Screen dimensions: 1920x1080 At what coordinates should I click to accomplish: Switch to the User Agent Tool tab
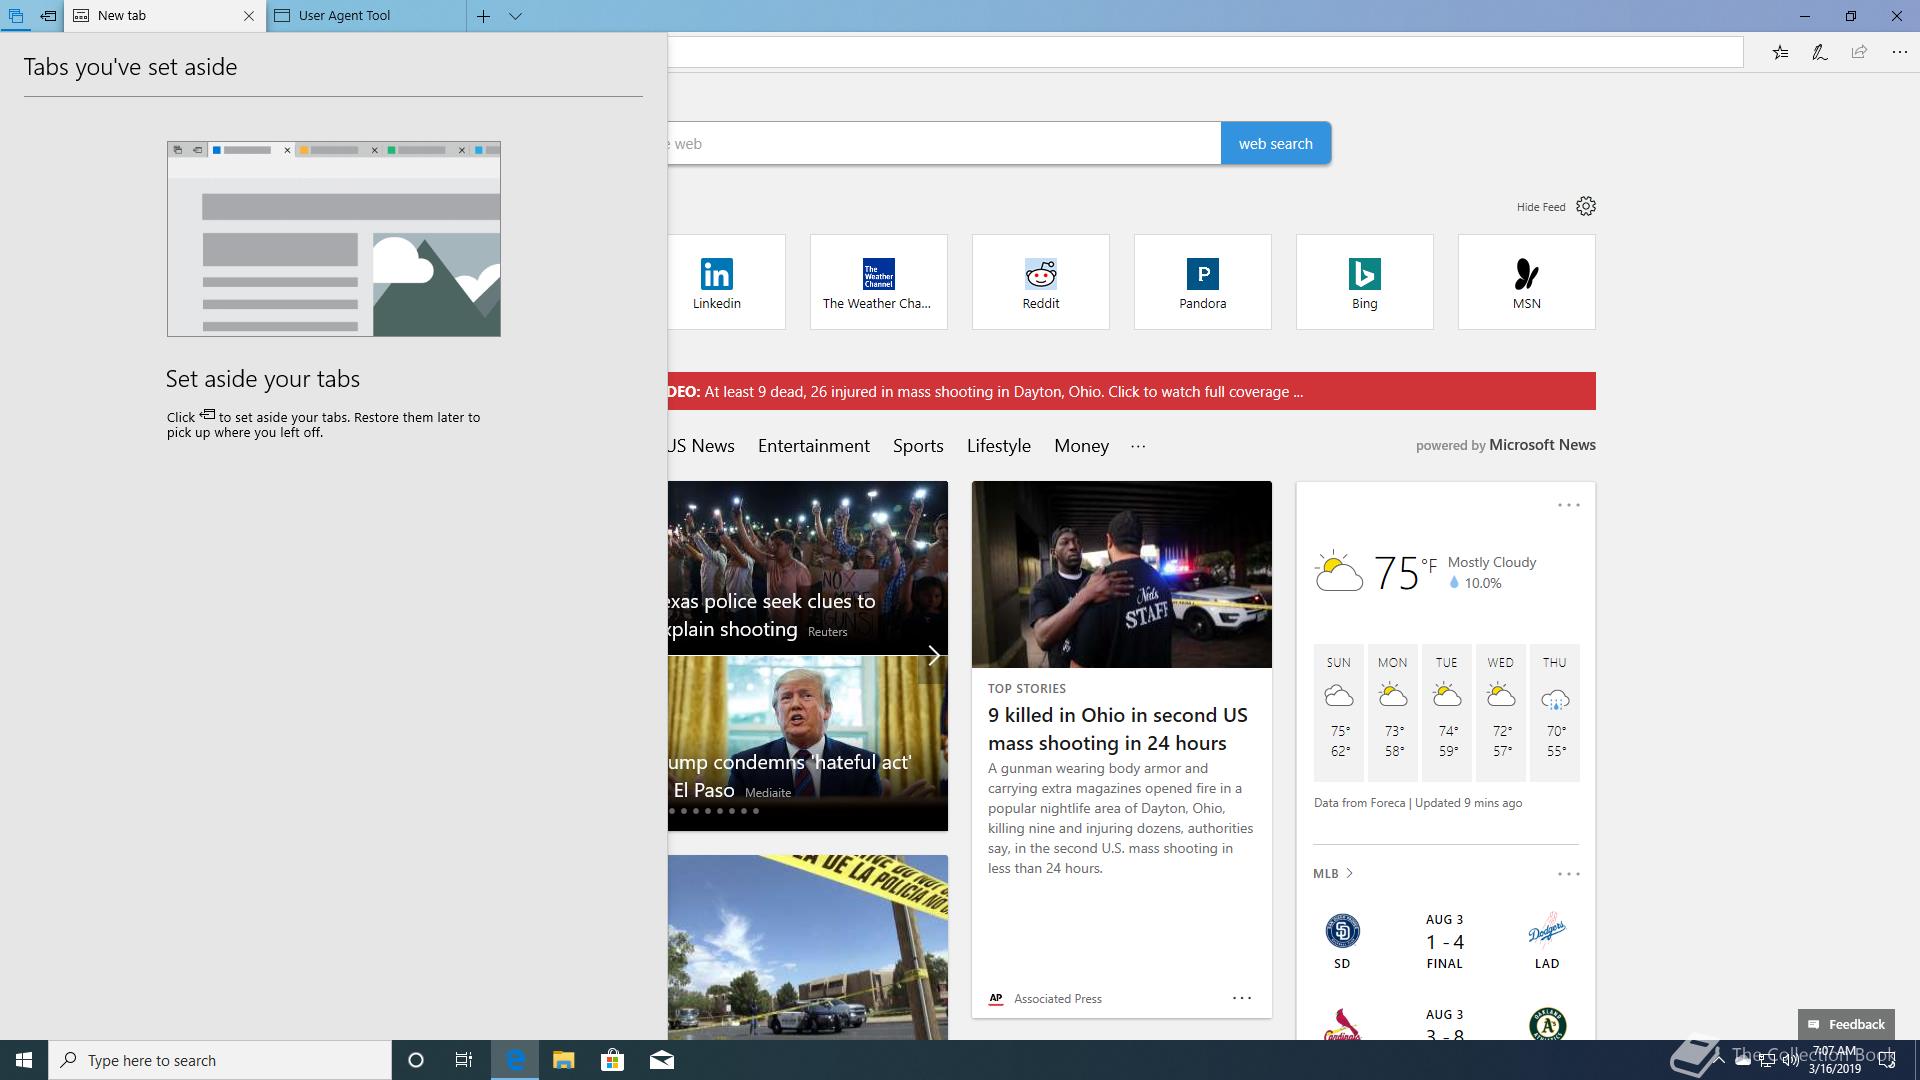pyautogui.click(x=366, y=16)
